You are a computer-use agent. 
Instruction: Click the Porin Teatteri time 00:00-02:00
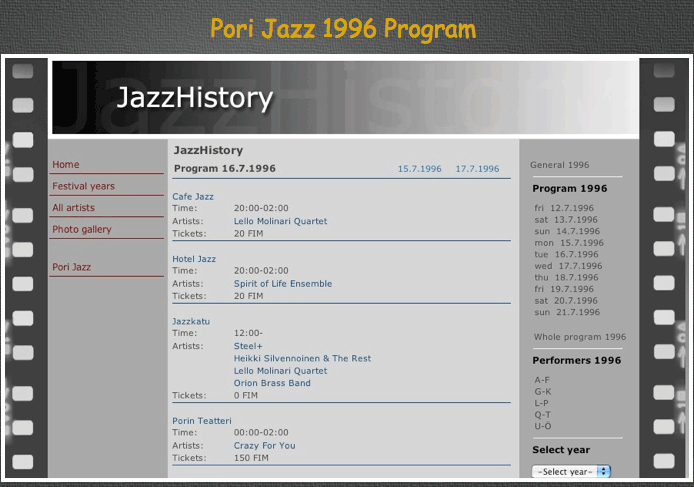pyautogui.click(x=261, y=432)
